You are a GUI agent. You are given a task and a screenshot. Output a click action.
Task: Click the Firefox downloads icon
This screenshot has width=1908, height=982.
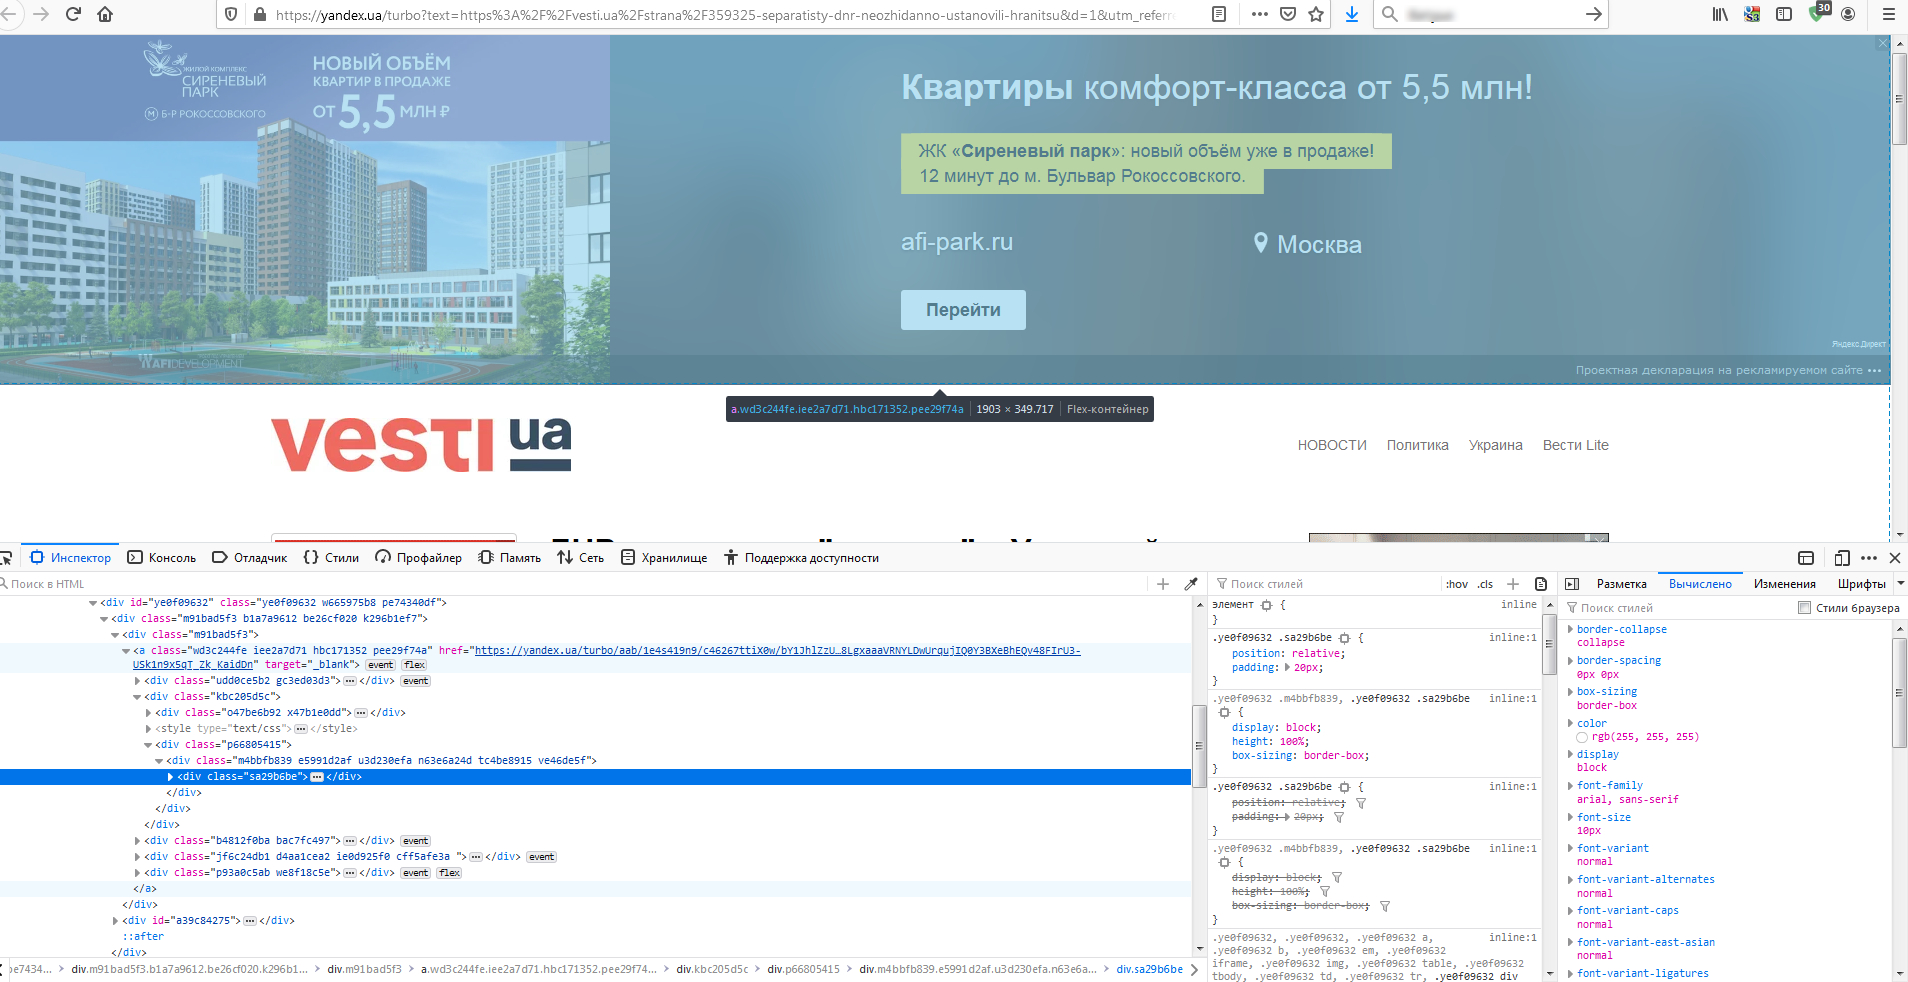point(1352,14)
